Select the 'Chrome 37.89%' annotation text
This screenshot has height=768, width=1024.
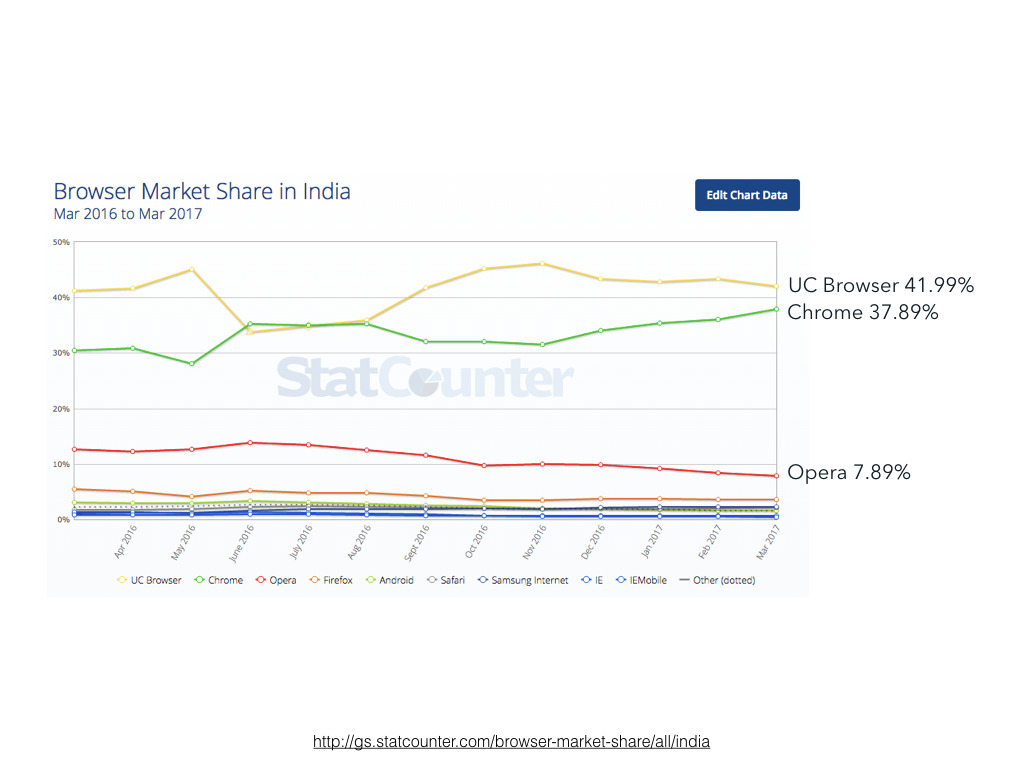coord(862,313)
